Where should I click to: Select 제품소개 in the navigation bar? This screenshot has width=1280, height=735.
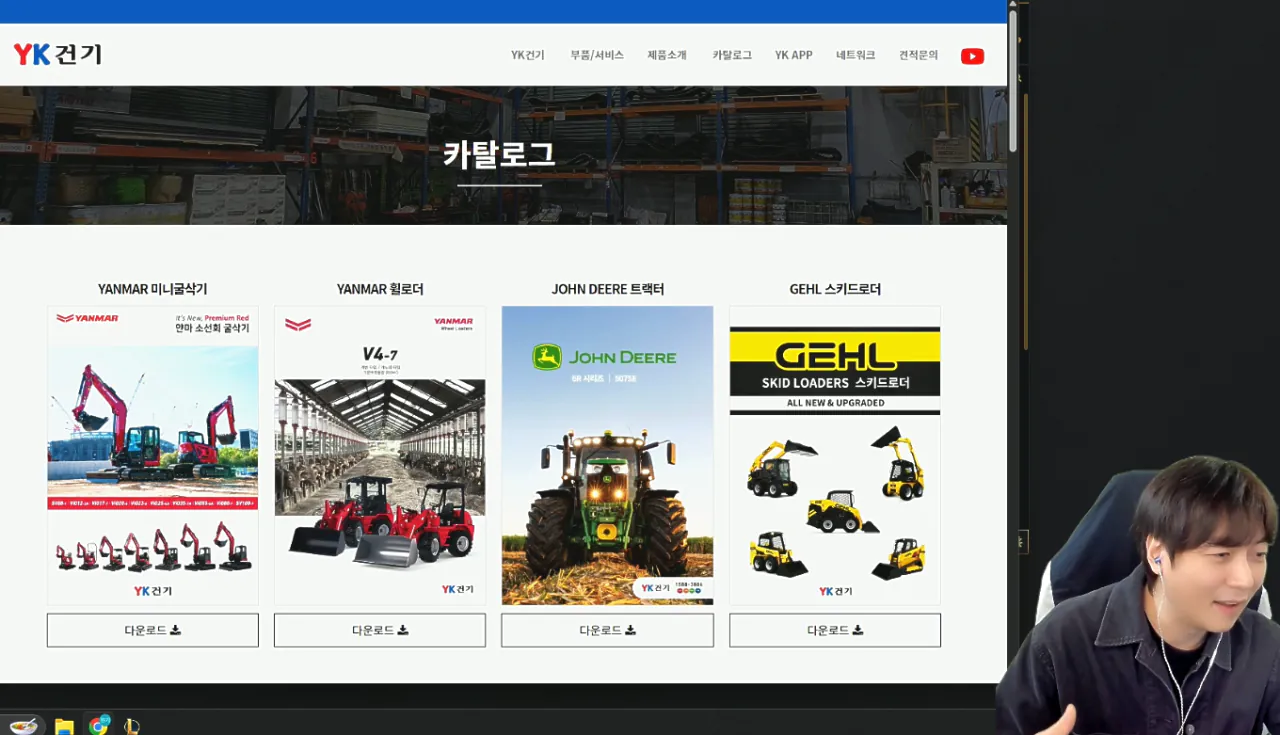[667, 55]
